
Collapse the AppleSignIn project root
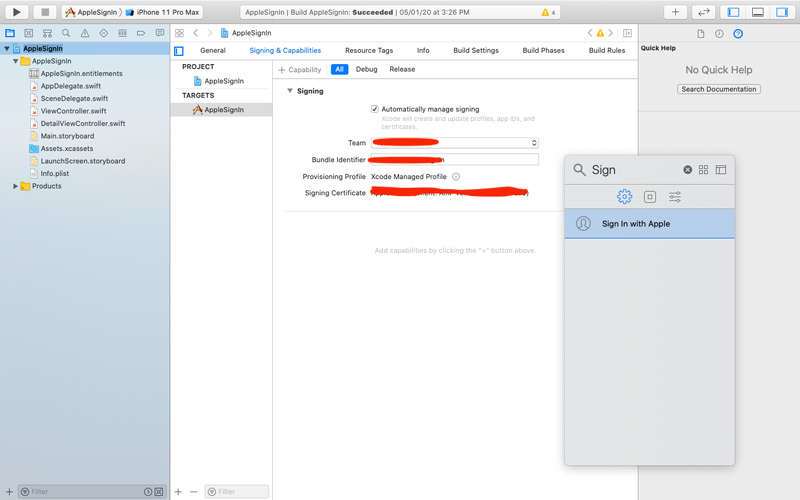click(x=7, y=48)
